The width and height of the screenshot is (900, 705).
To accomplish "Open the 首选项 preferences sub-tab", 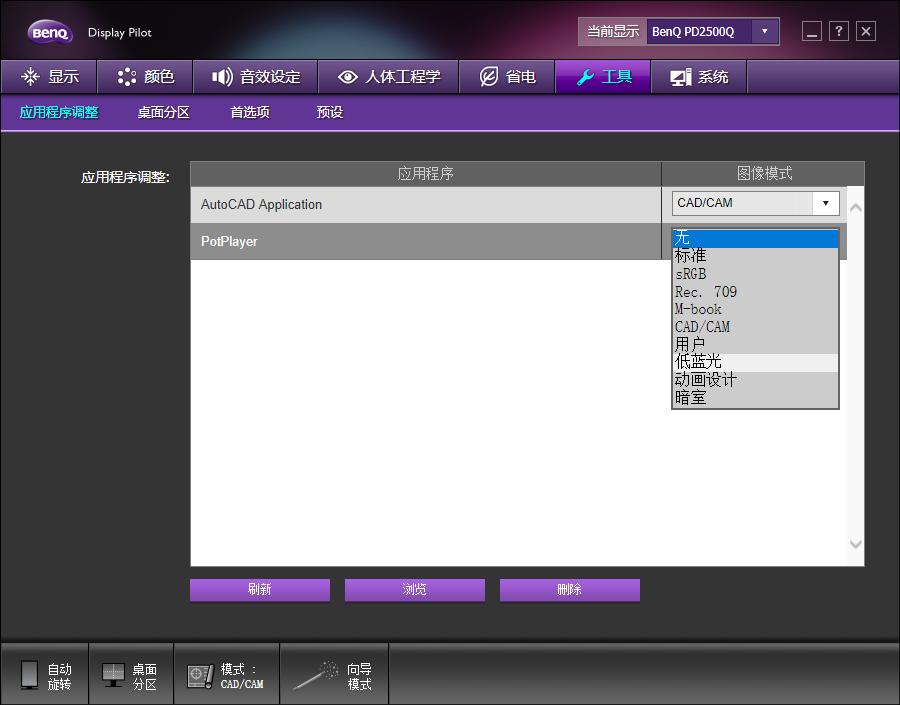I will point(250,112).
